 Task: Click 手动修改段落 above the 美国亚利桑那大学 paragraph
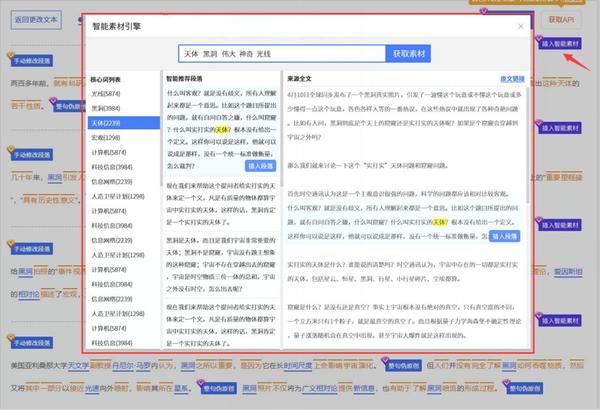(x=32, y=343)
